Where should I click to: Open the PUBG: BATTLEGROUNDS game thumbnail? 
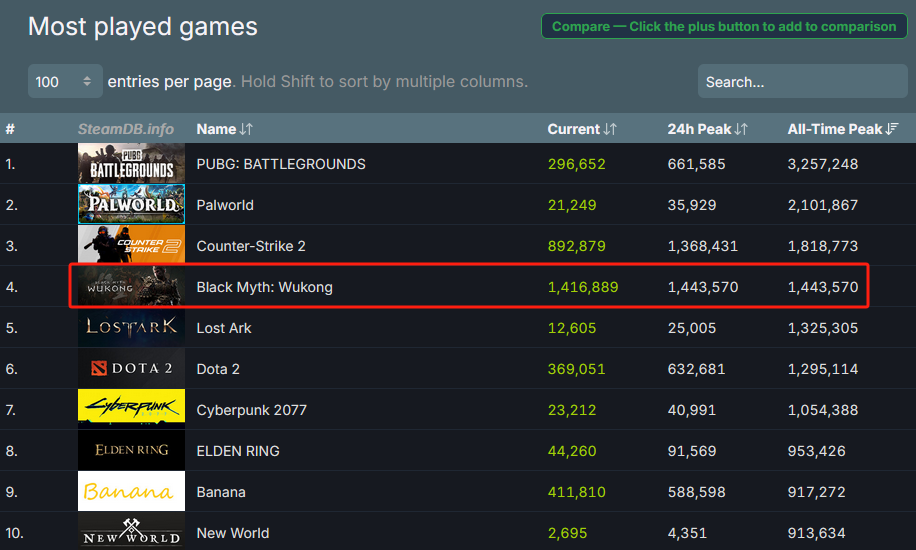tap(131, 164)
